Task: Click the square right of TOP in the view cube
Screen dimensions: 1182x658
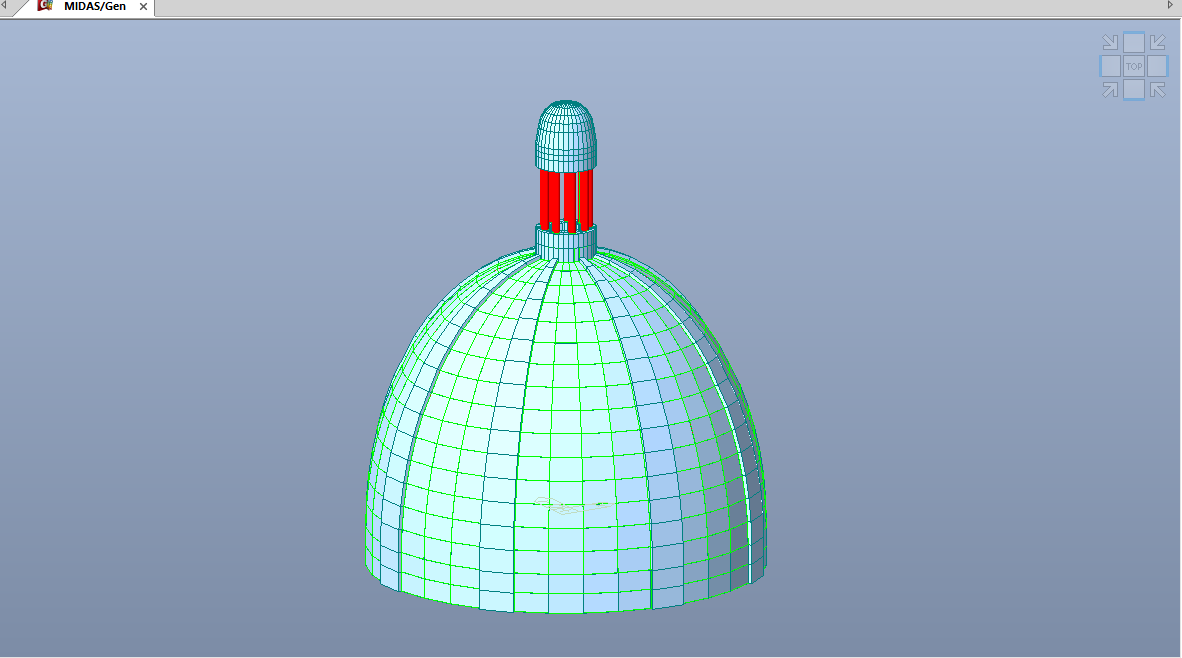Action: [1157, 66]
